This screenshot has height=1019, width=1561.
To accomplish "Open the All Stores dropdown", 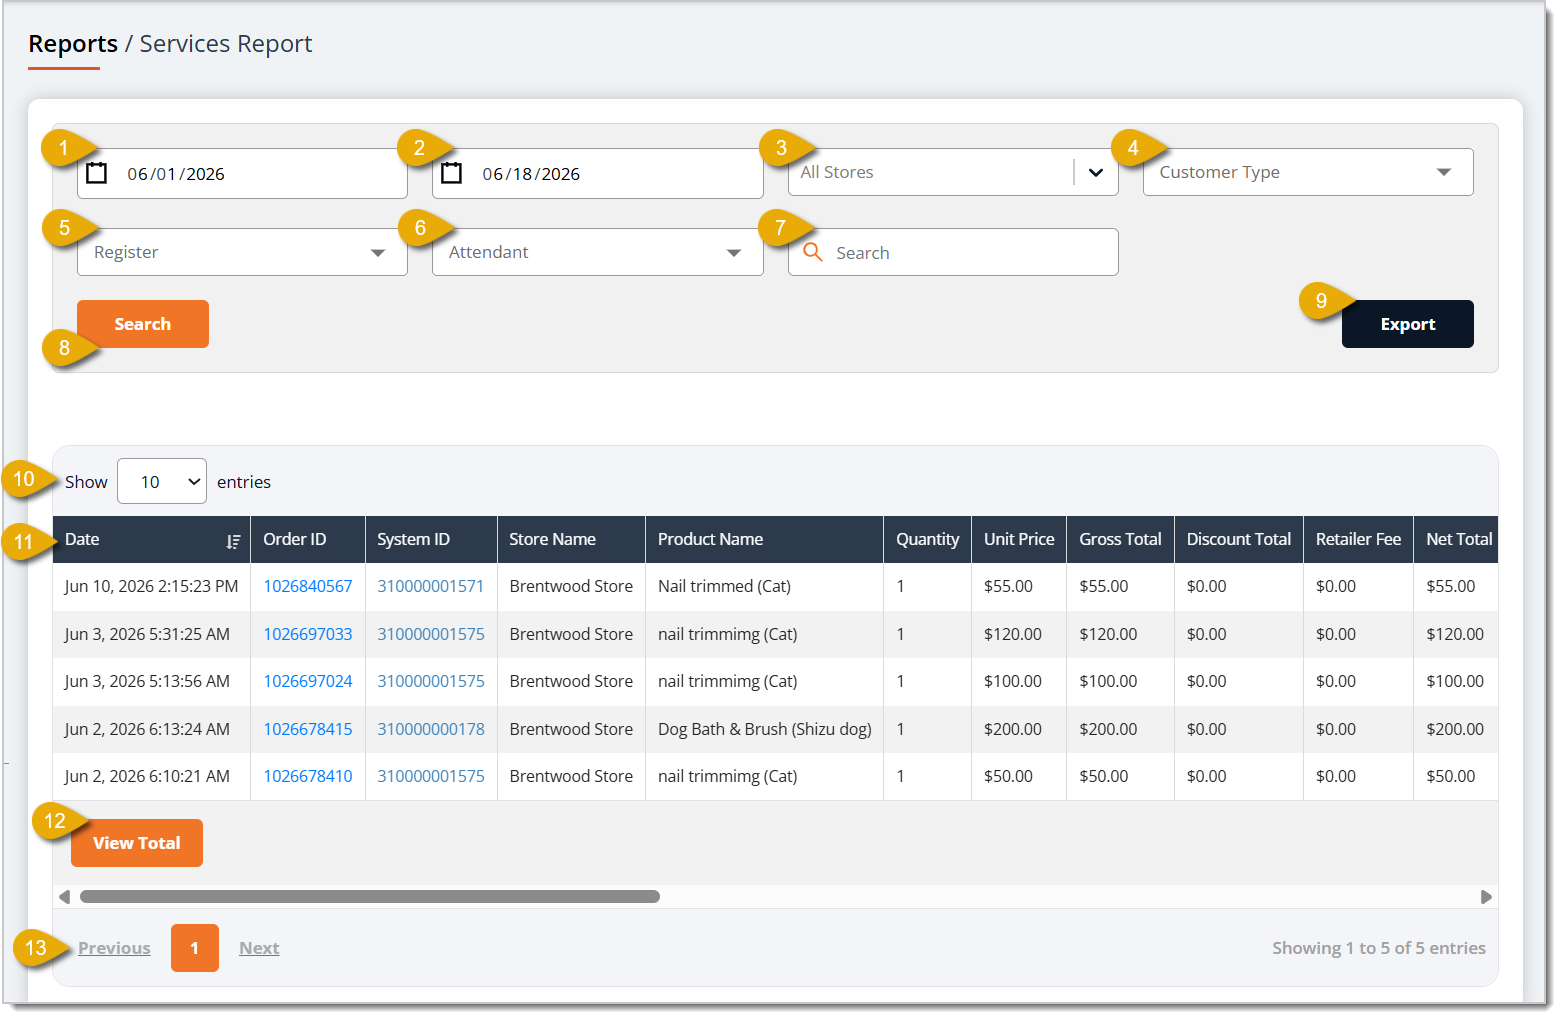I will tap(953, 172).
